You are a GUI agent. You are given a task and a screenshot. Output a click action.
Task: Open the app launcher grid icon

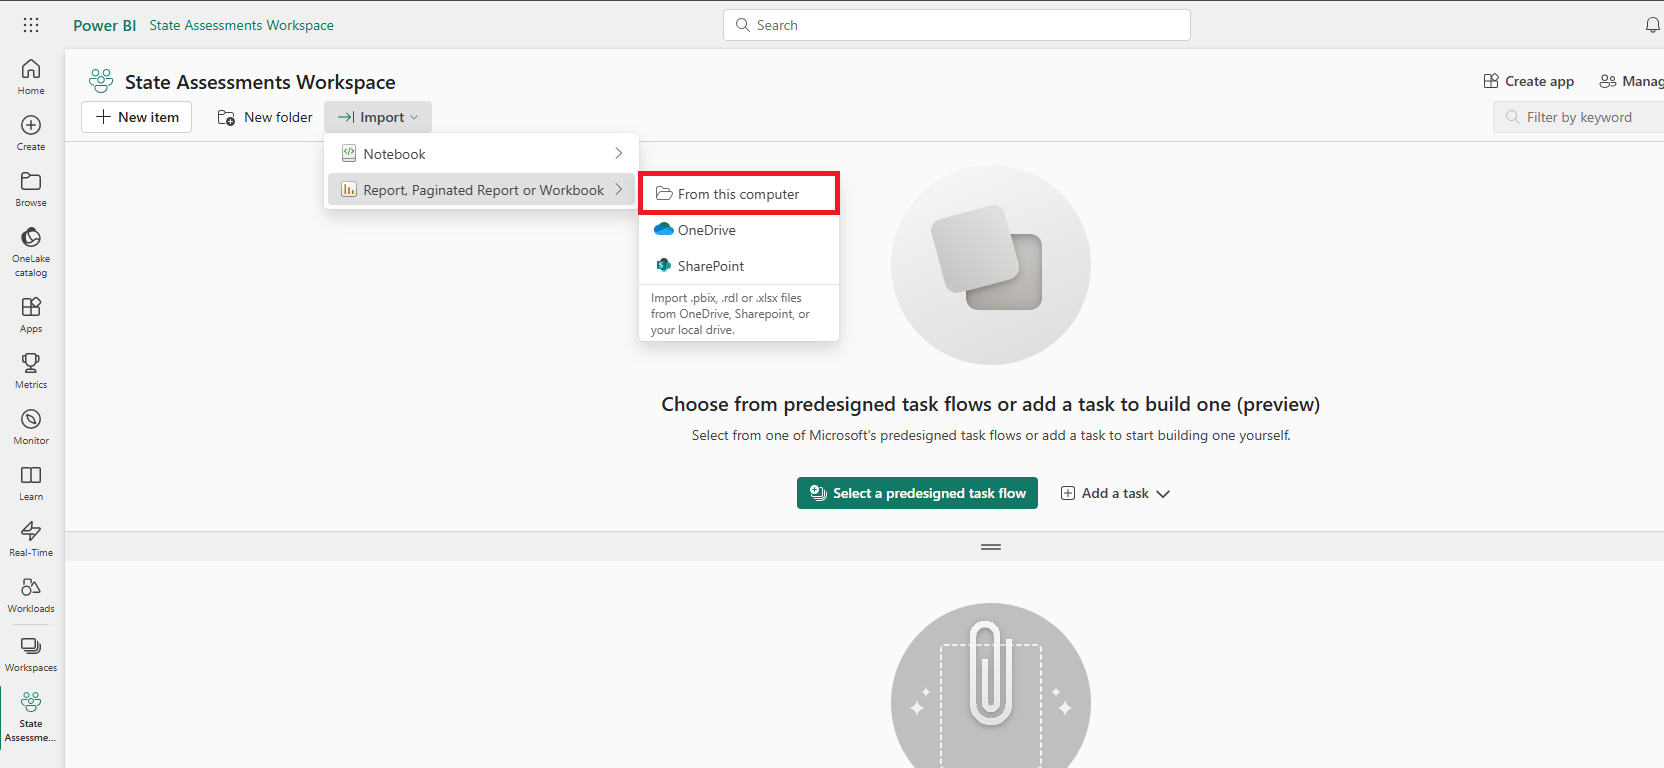31,25
